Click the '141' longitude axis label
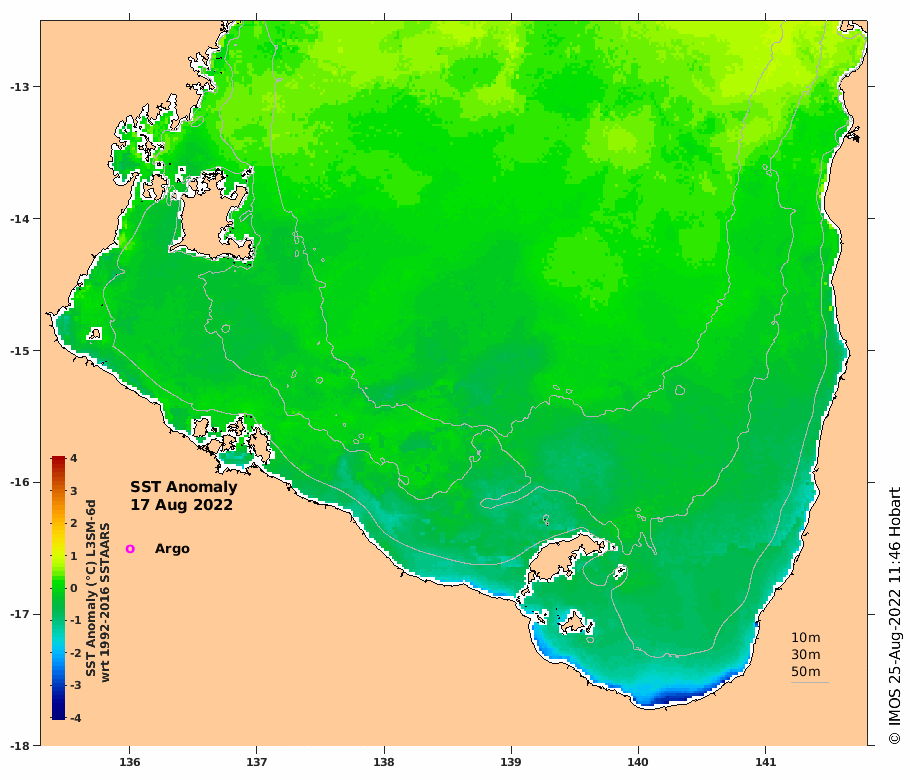 tap(765, 762)
